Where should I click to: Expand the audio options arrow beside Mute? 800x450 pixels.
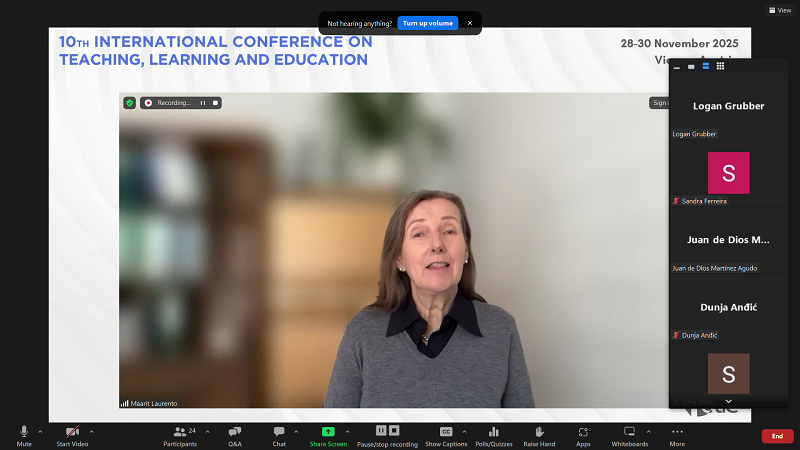(x=40, y=432)
